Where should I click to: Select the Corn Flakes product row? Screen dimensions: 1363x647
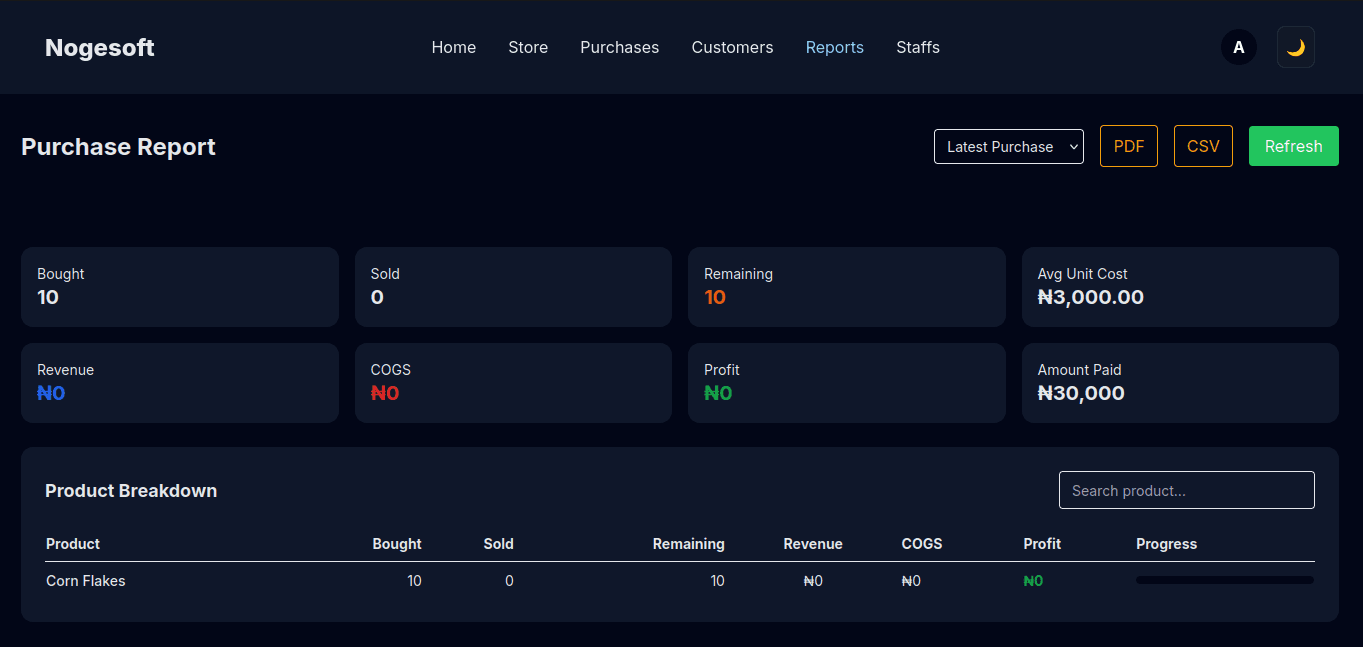click(86, 581)
